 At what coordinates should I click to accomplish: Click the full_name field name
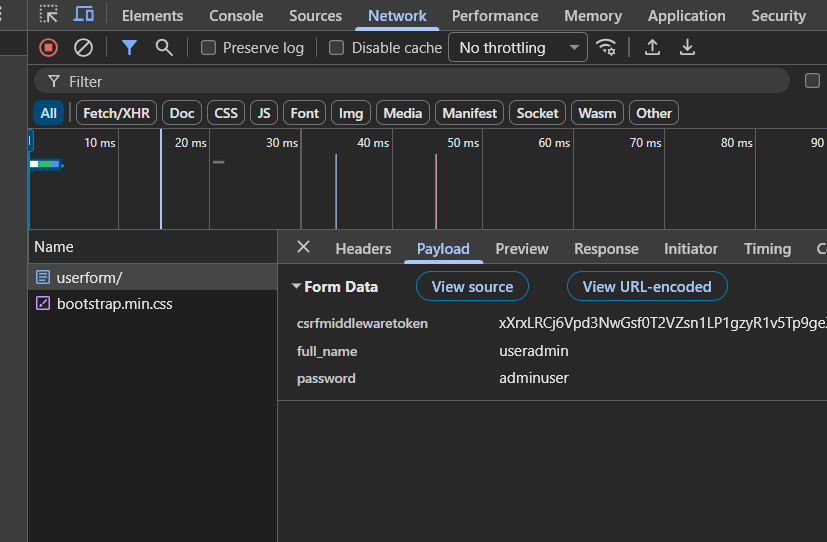(x=326, y=351)
